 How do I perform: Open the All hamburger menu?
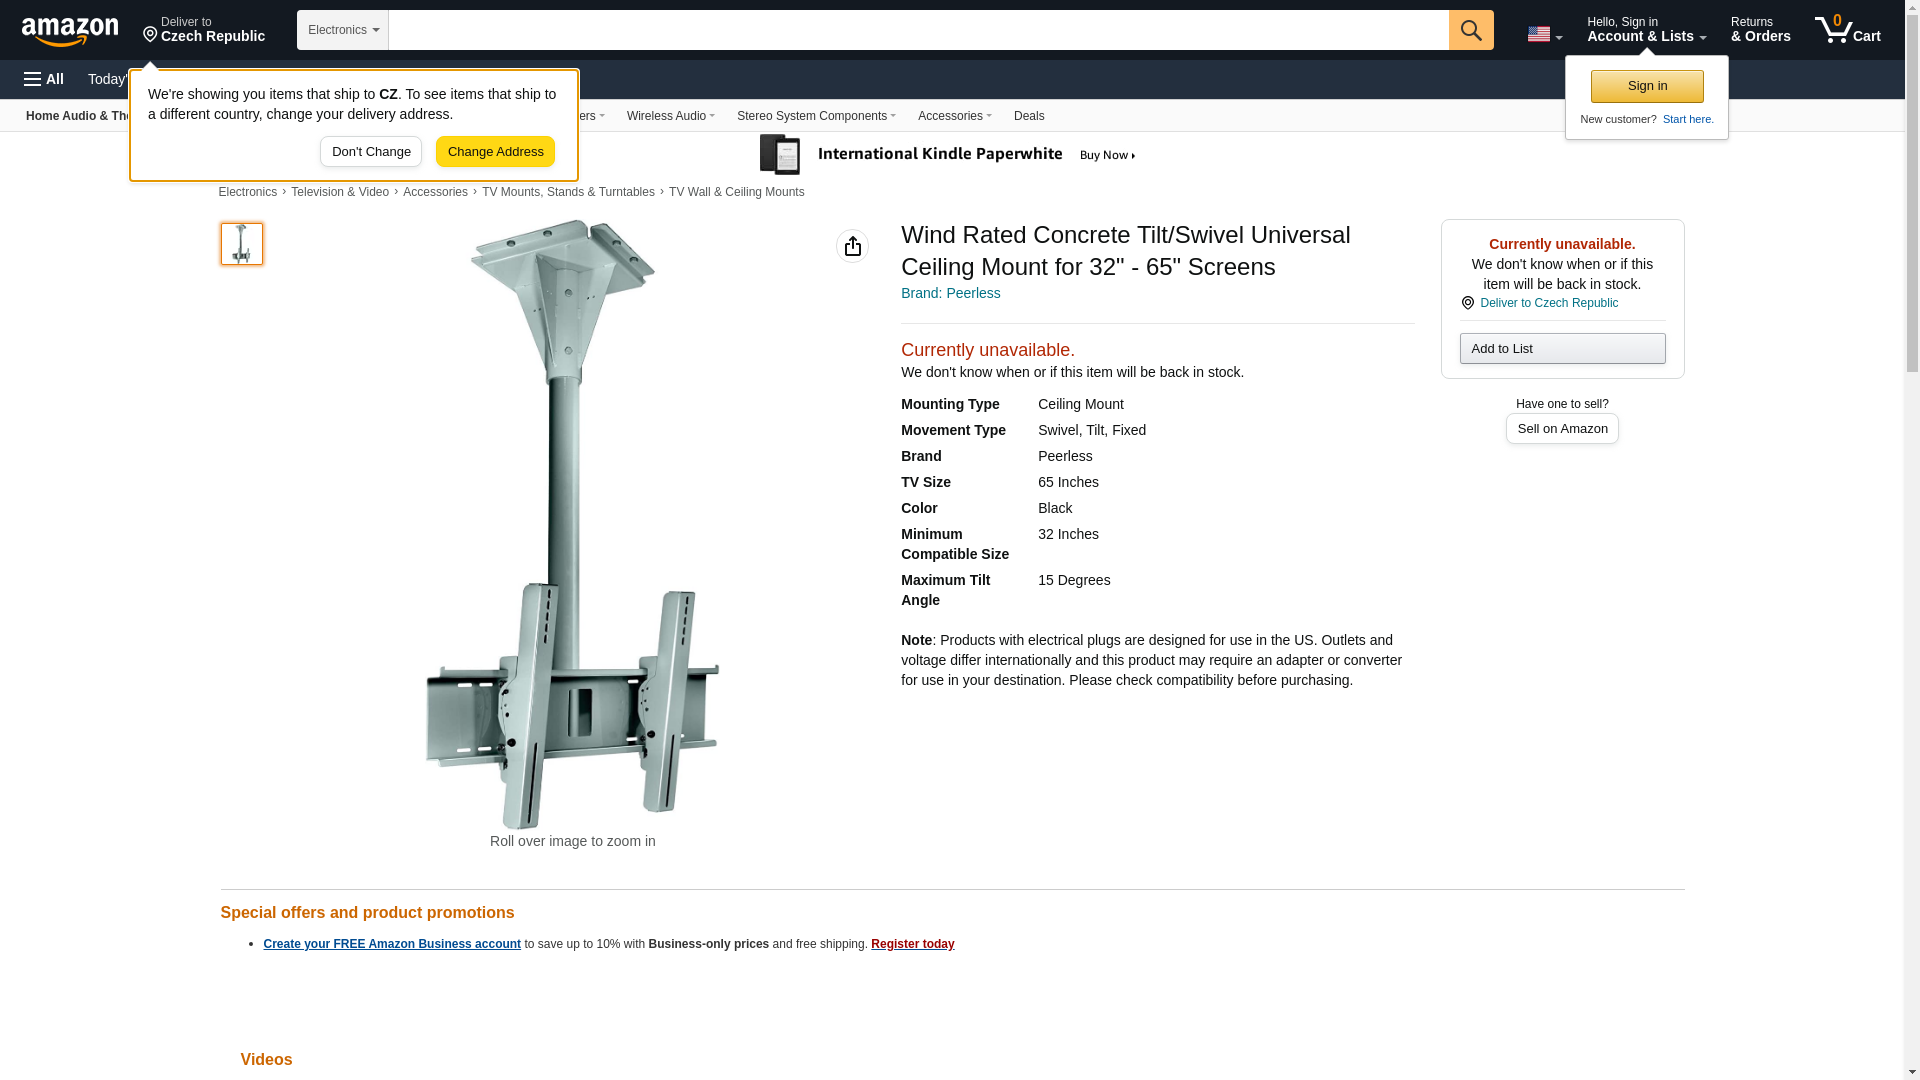pyautogui.click(x=44, y=79)
